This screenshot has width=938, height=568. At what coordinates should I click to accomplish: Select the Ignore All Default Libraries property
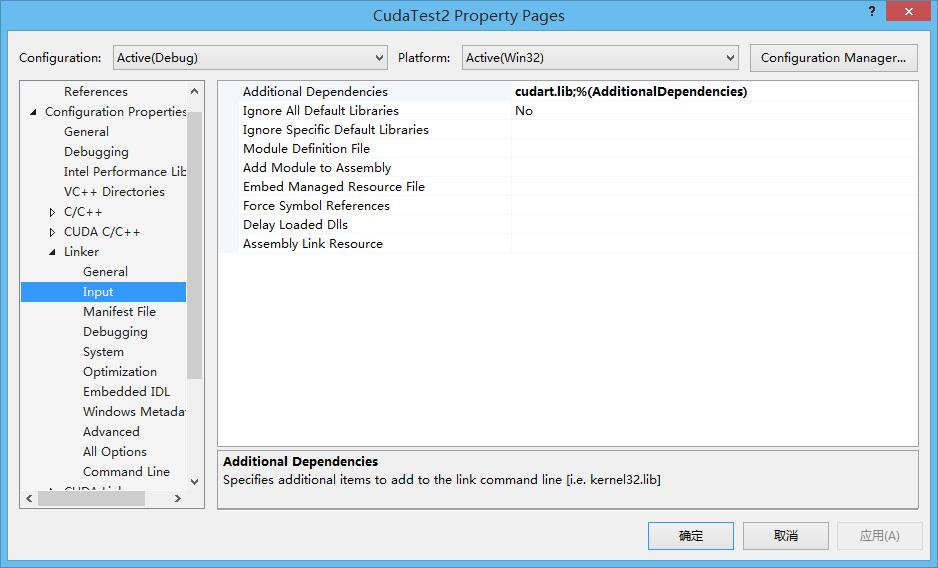321,111
